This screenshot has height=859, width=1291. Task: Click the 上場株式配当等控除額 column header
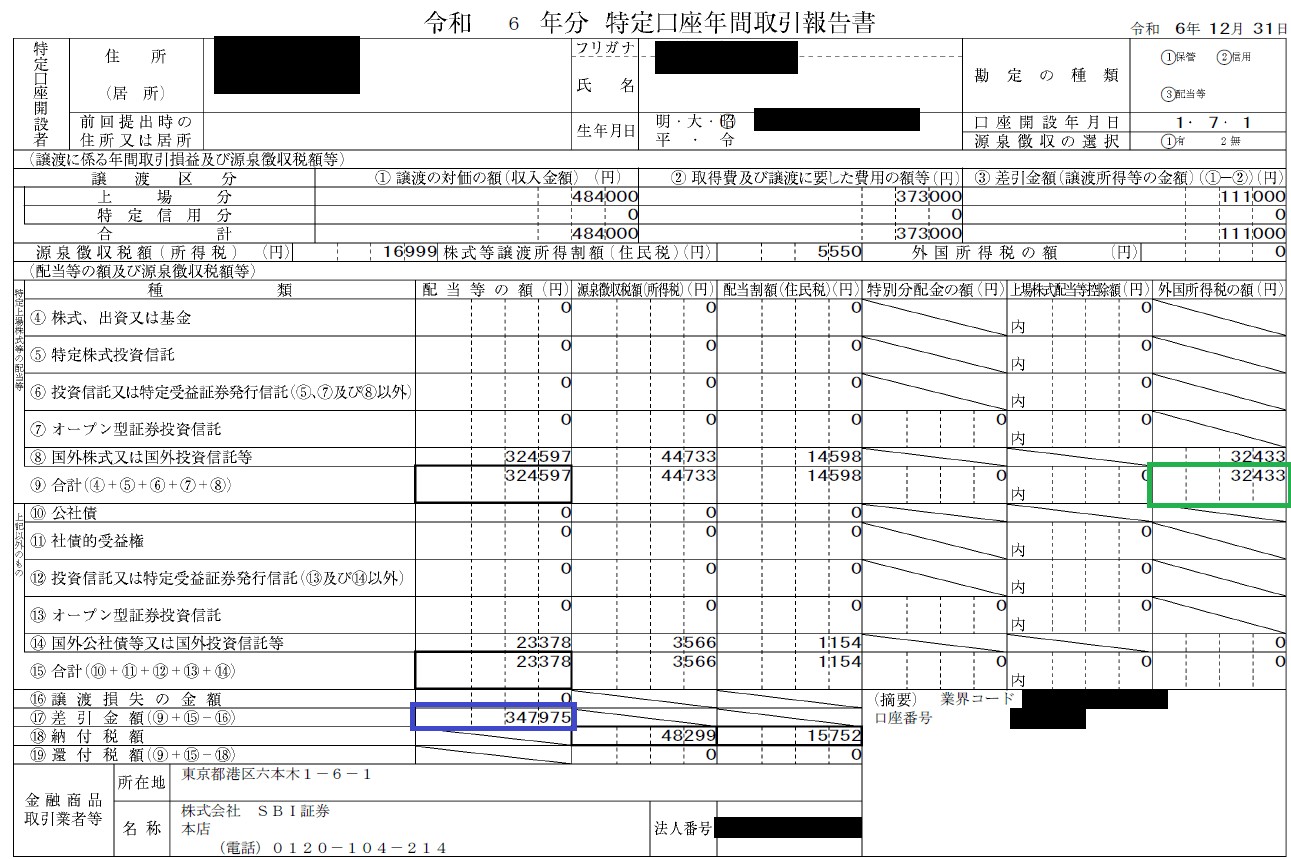coord(1080,289)
